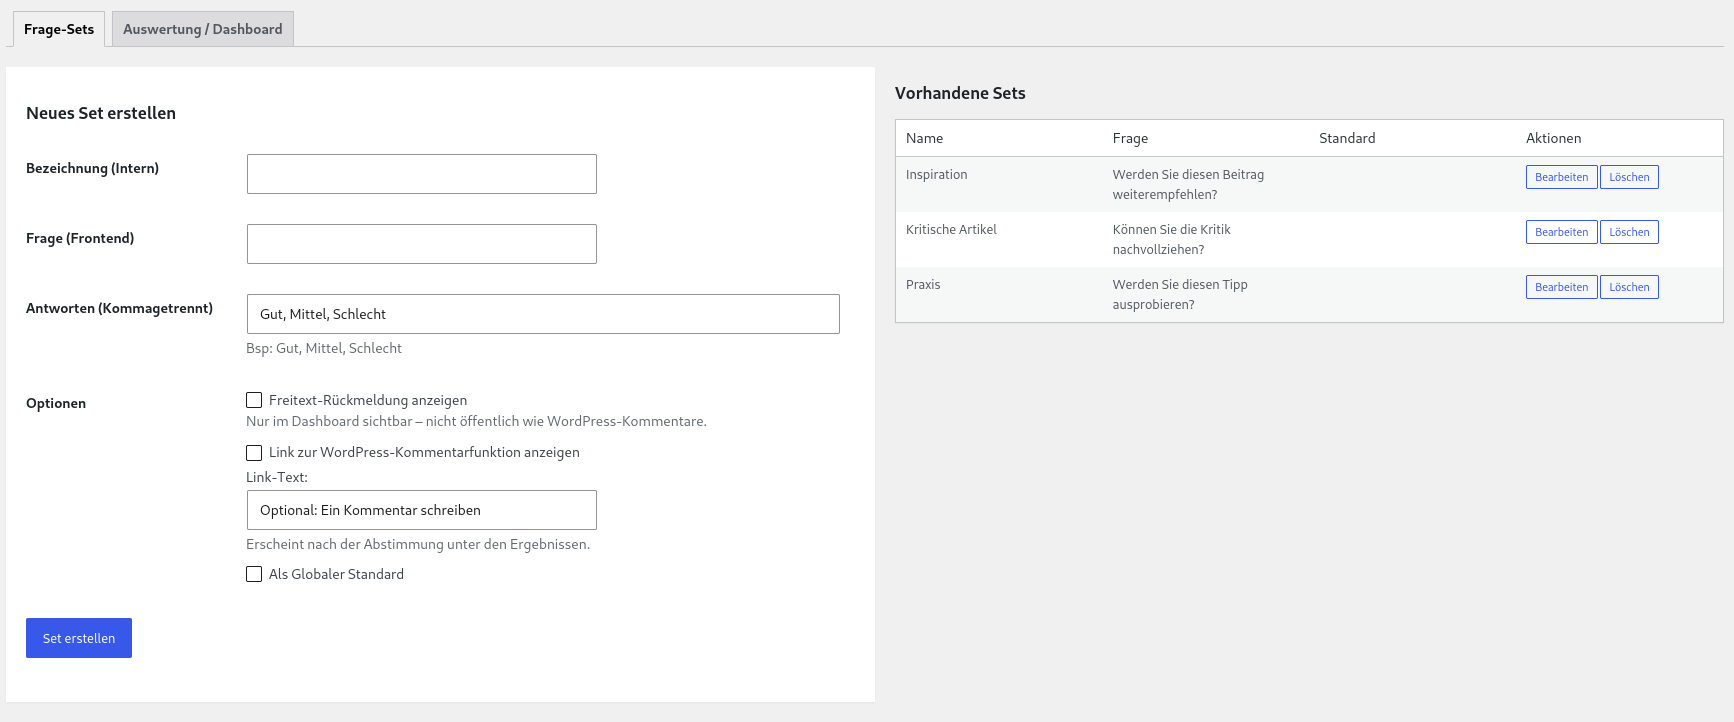Select the Praxis name cell
Image resolution: width=1734 pixels, height=722 pixels.
(923, 285)
